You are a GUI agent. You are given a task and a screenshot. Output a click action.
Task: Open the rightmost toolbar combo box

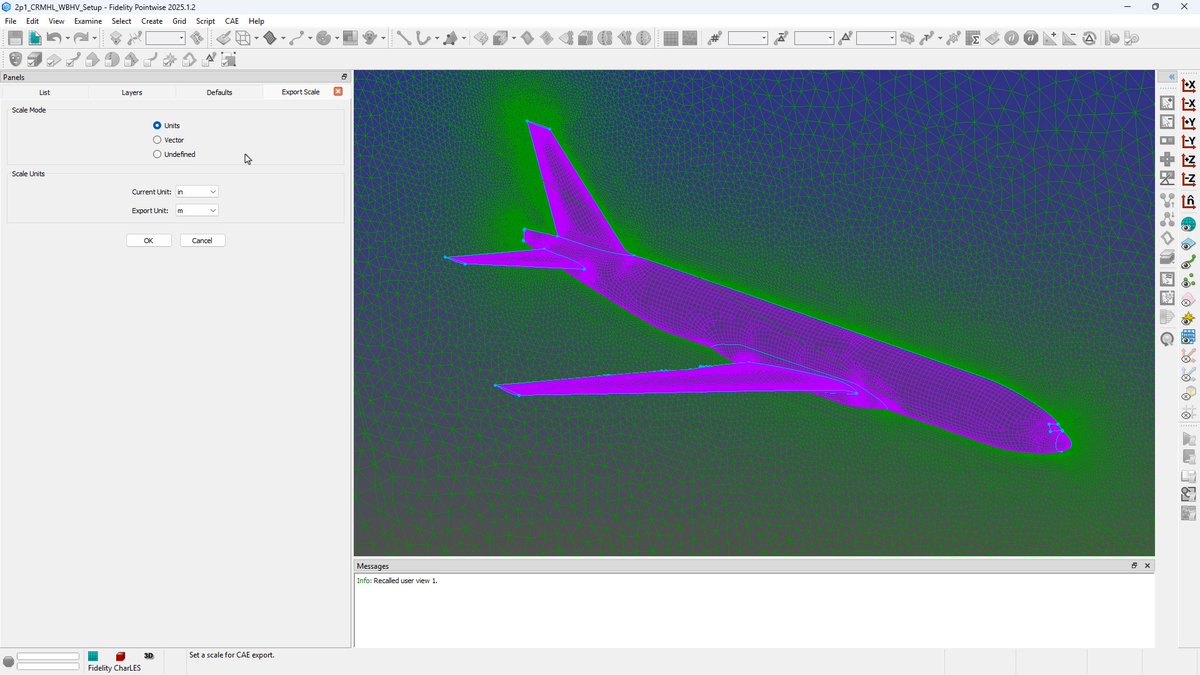click(x=876, y=38)
